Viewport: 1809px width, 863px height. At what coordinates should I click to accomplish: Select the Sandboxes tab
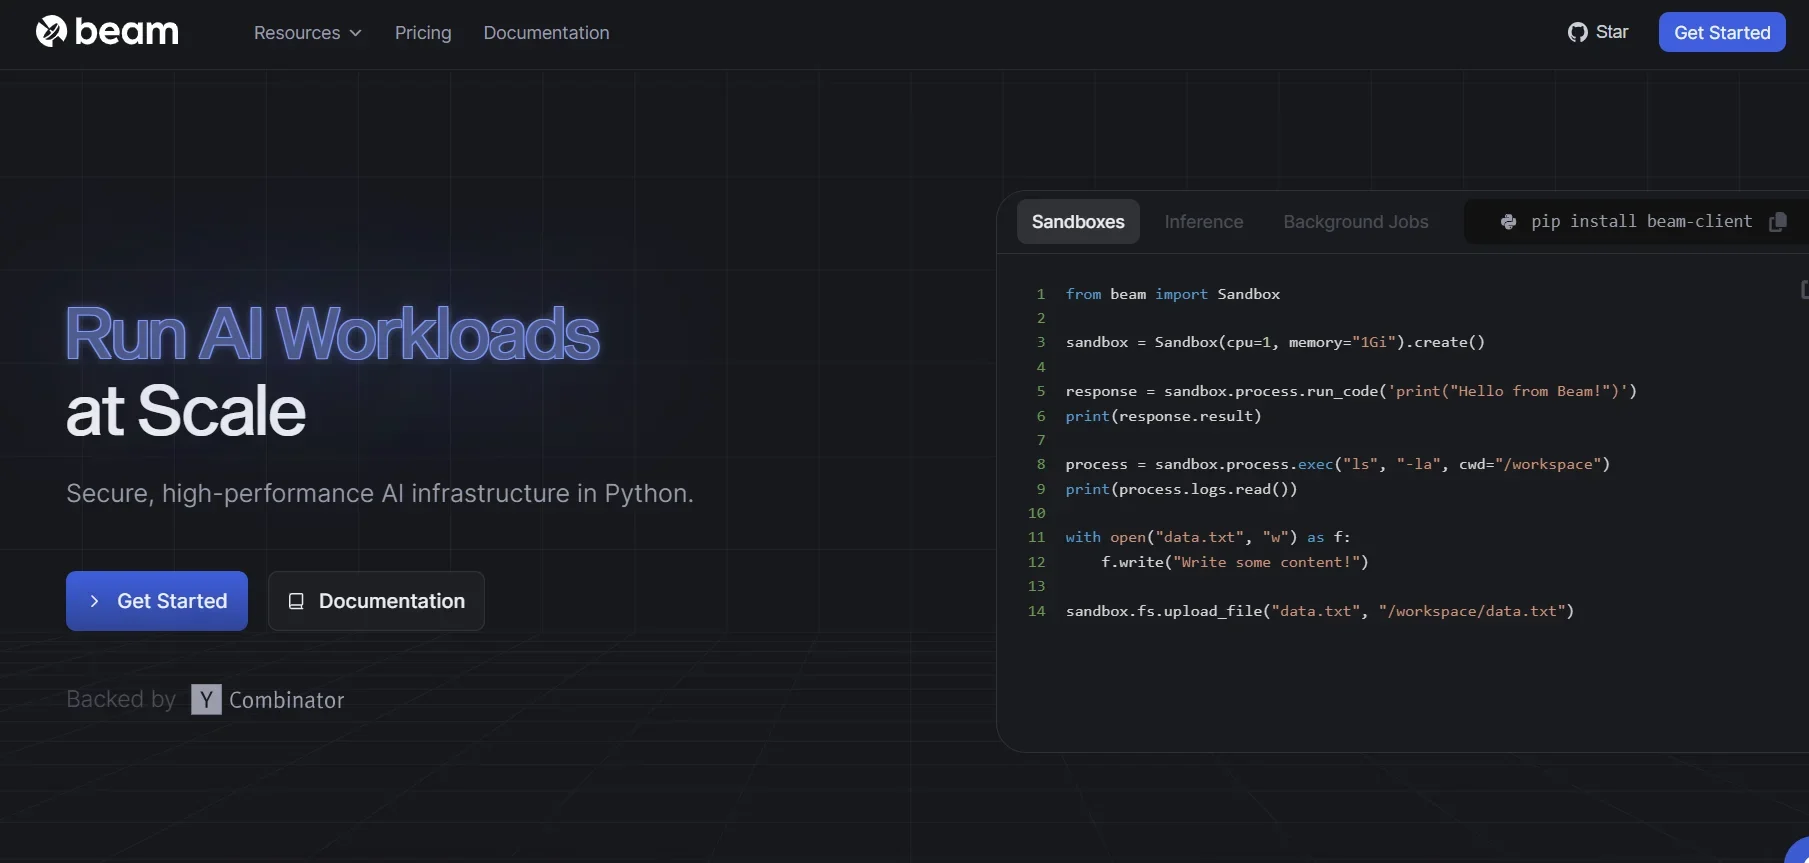[1077, 222]
